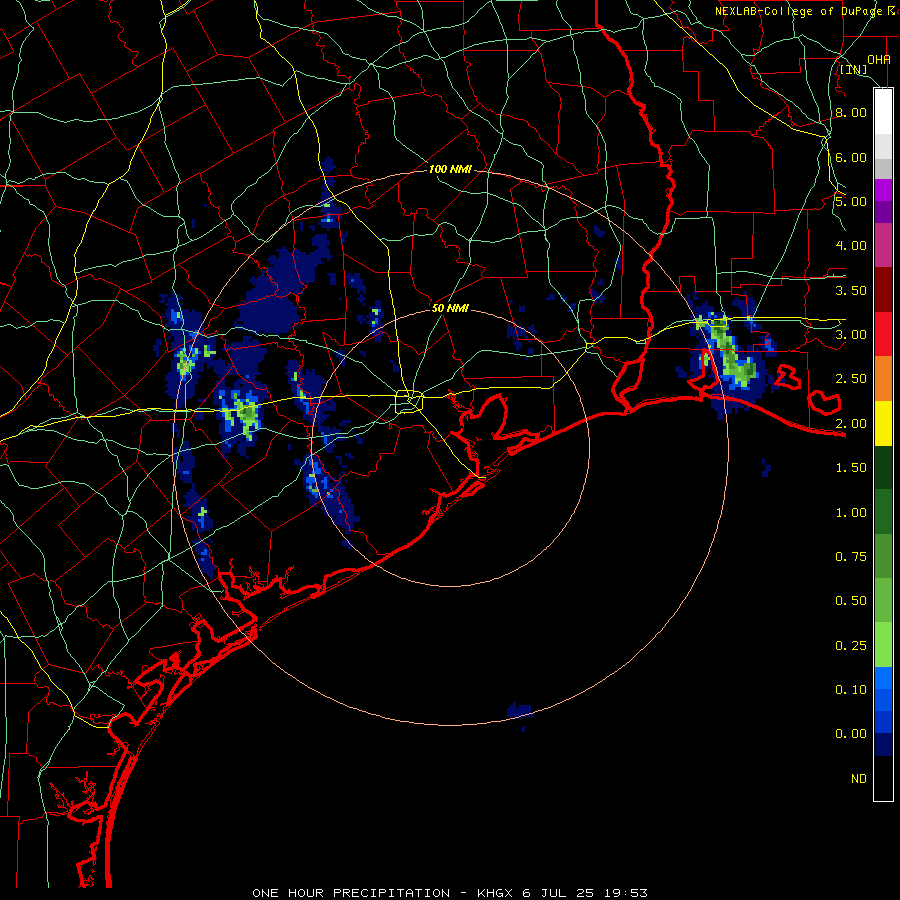900x900 pixels.
Task: Click the 0.10 legend value
Action: (x=851, y=690)
